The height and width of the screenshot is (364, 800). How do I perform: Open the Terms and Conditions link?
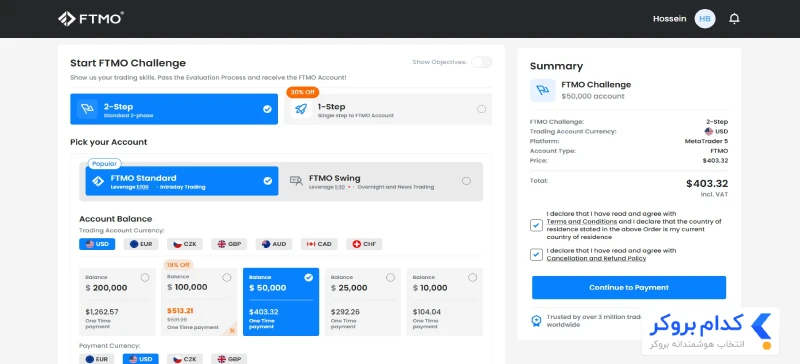point(582,222)
